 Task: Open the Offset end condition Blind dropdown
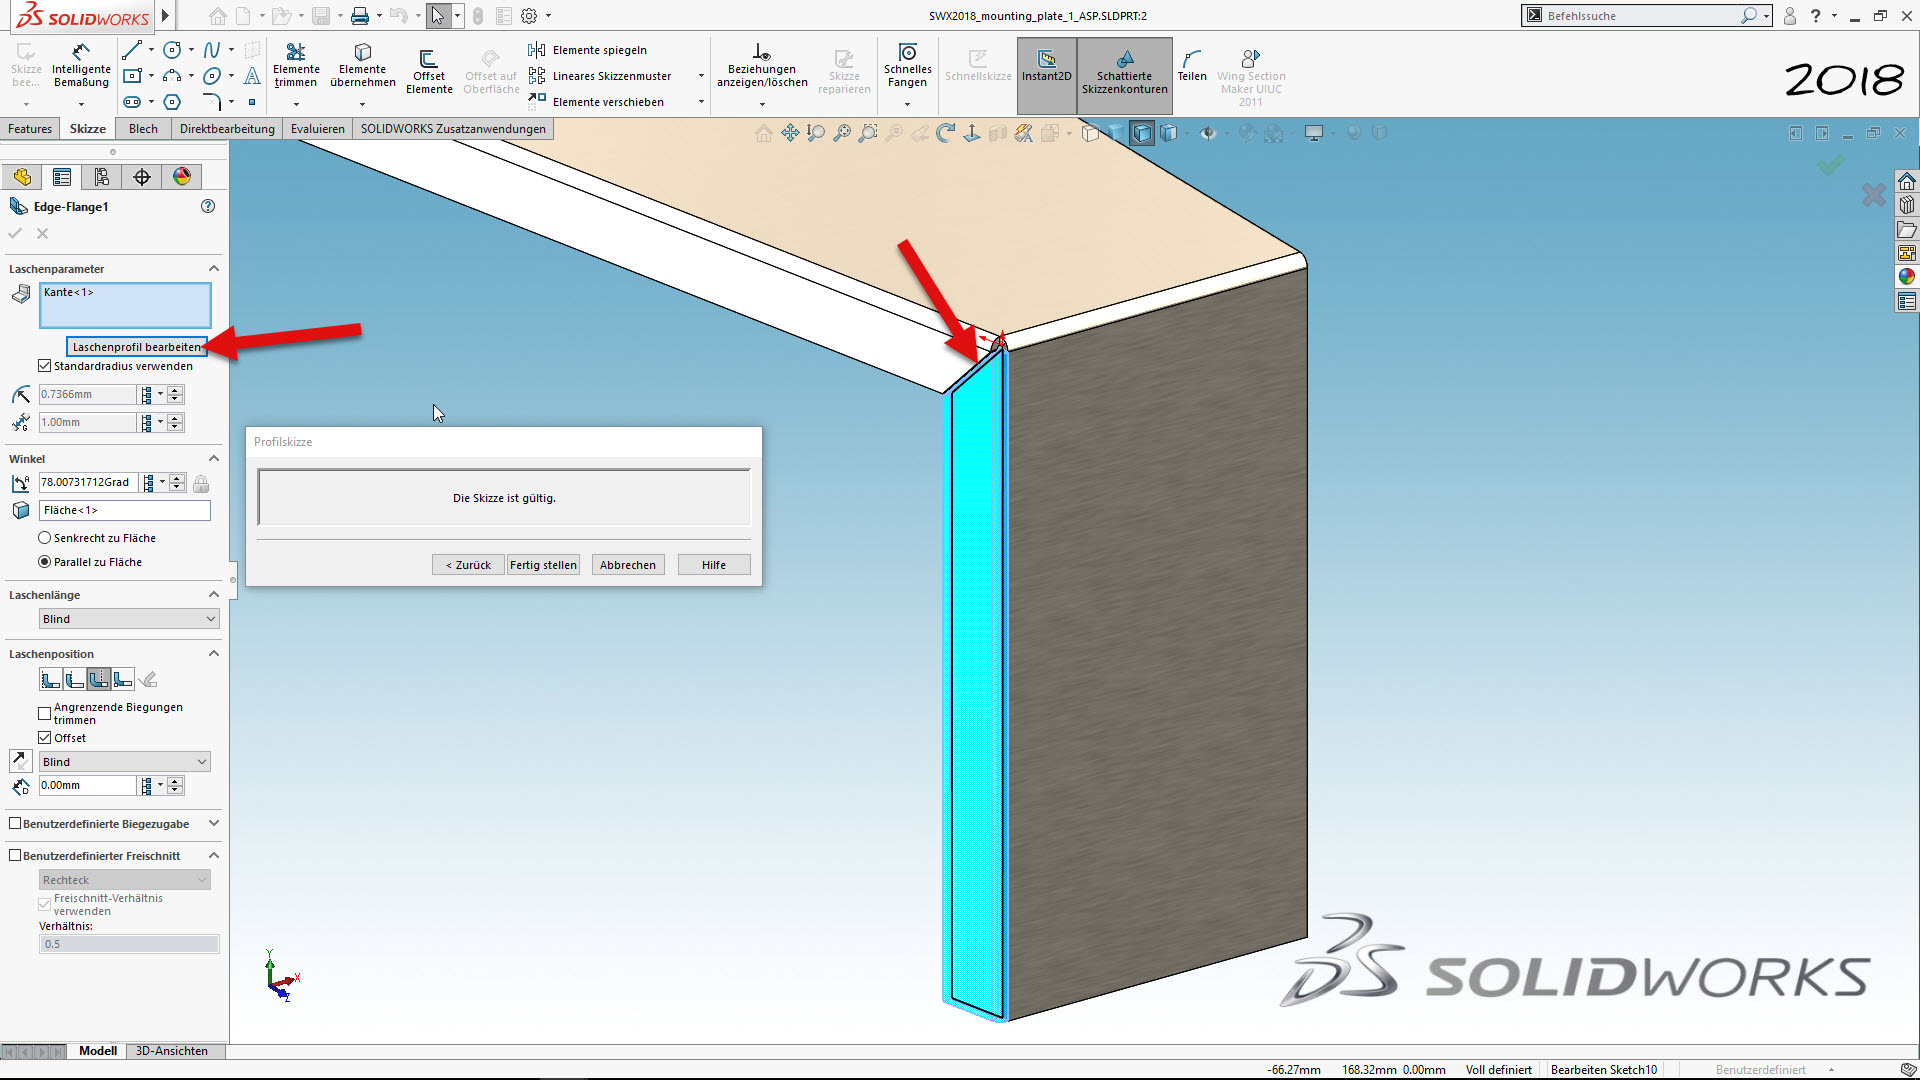point(125,762)
